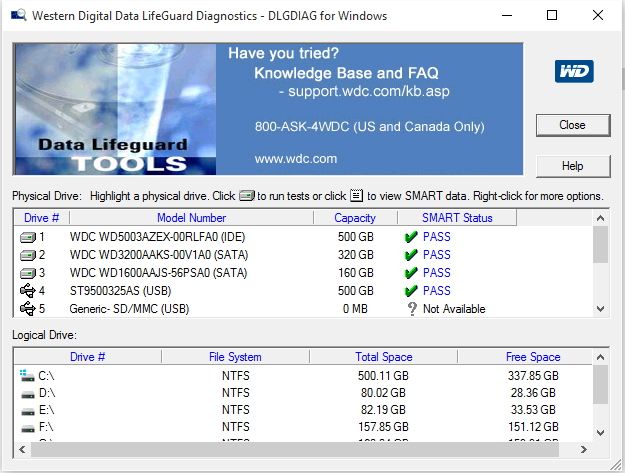The width and height of the screenshot is (625, 473).
Task: Click the DLGDIAG app icon in title bar
Action: point(18,16)
